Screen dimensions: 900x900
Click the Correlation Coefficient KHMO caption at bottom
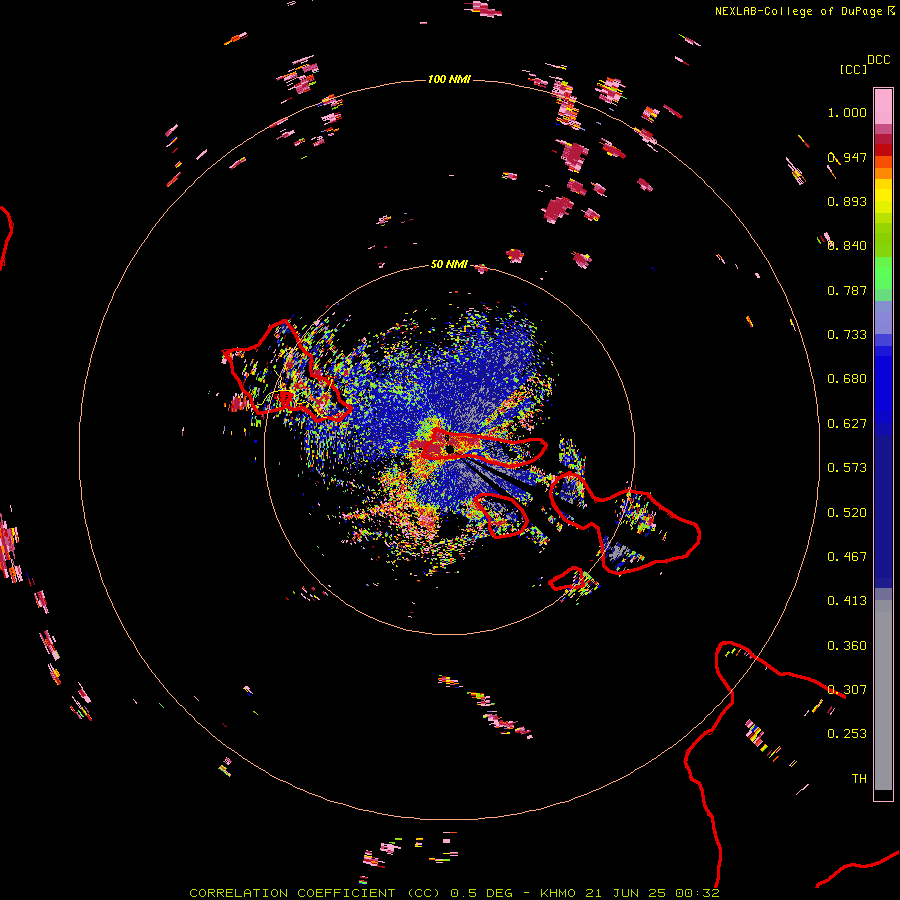(454, 893)
